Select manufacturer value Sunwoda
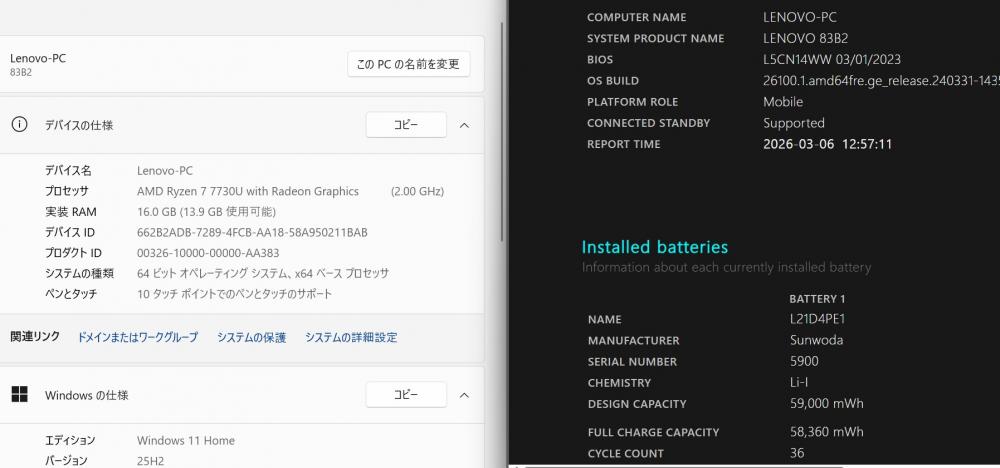Screen dimensions: 1000x468 [x=816, y=340]
